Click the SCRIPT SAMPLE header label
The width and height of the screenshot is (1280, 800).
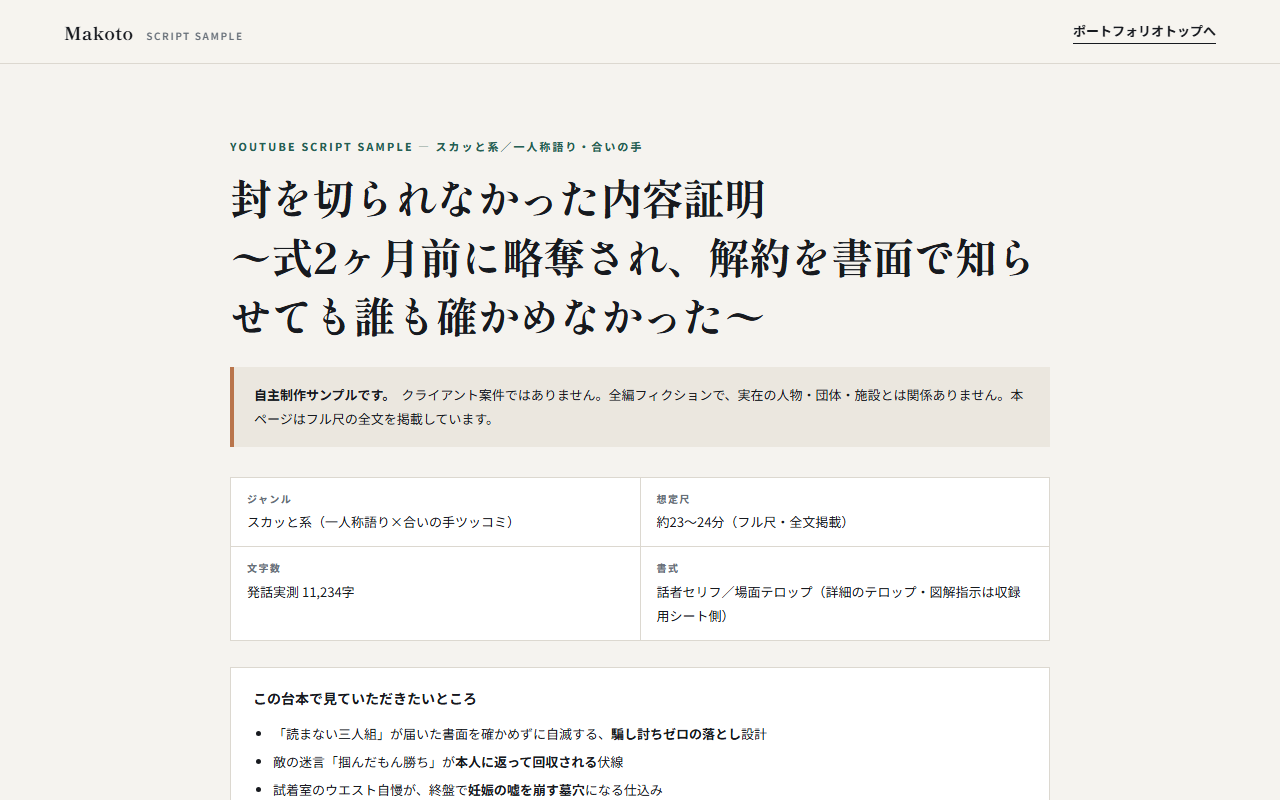pyautogui.click(x=194, y=36)
